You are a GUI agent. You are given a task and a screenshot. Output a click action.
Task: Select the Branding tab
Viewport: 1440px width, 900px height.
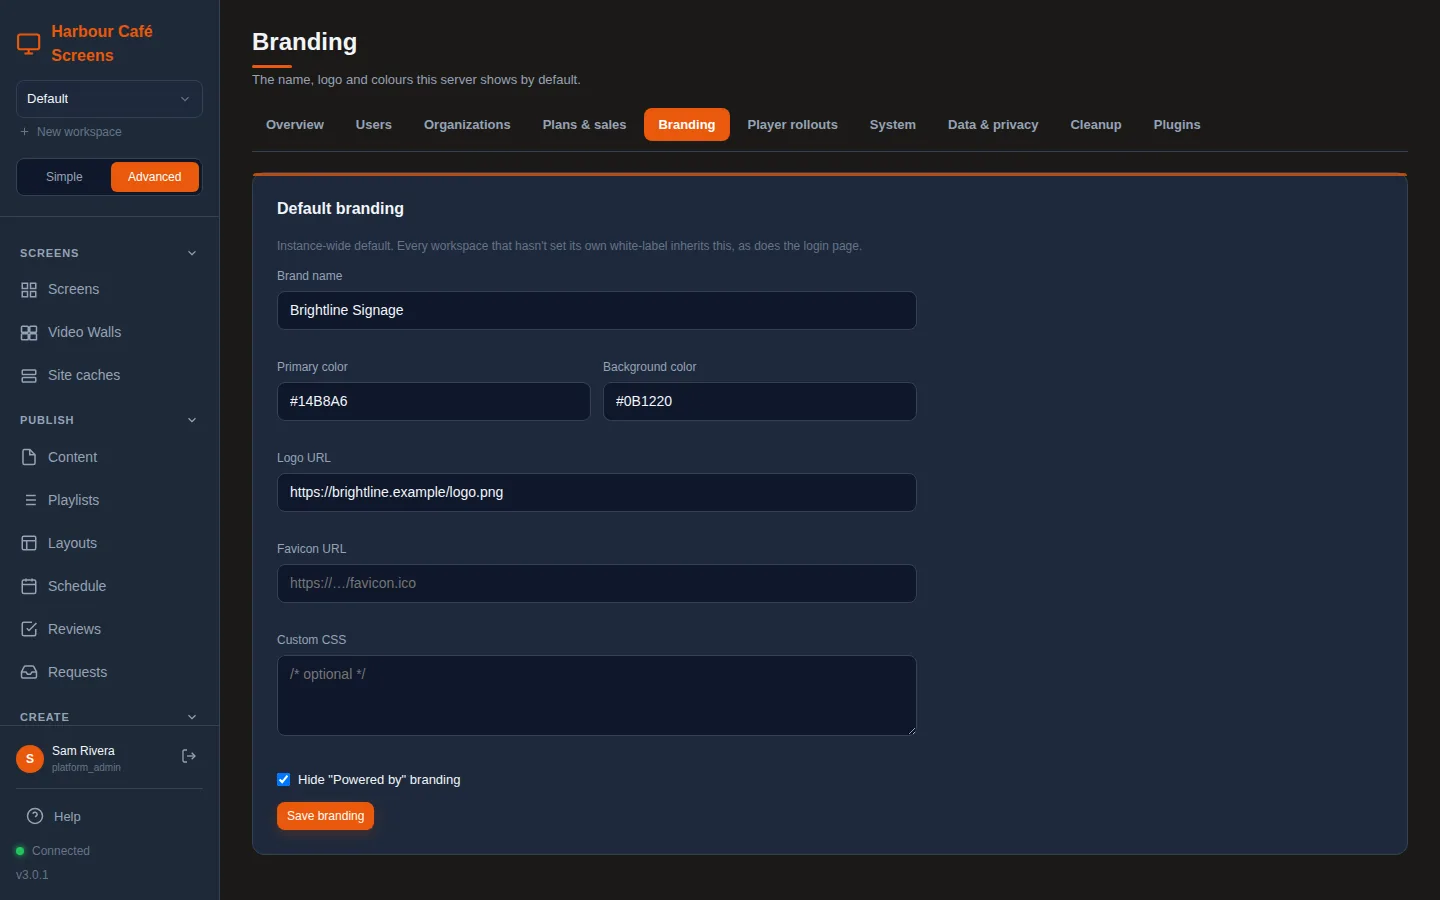tap(687, 125)
